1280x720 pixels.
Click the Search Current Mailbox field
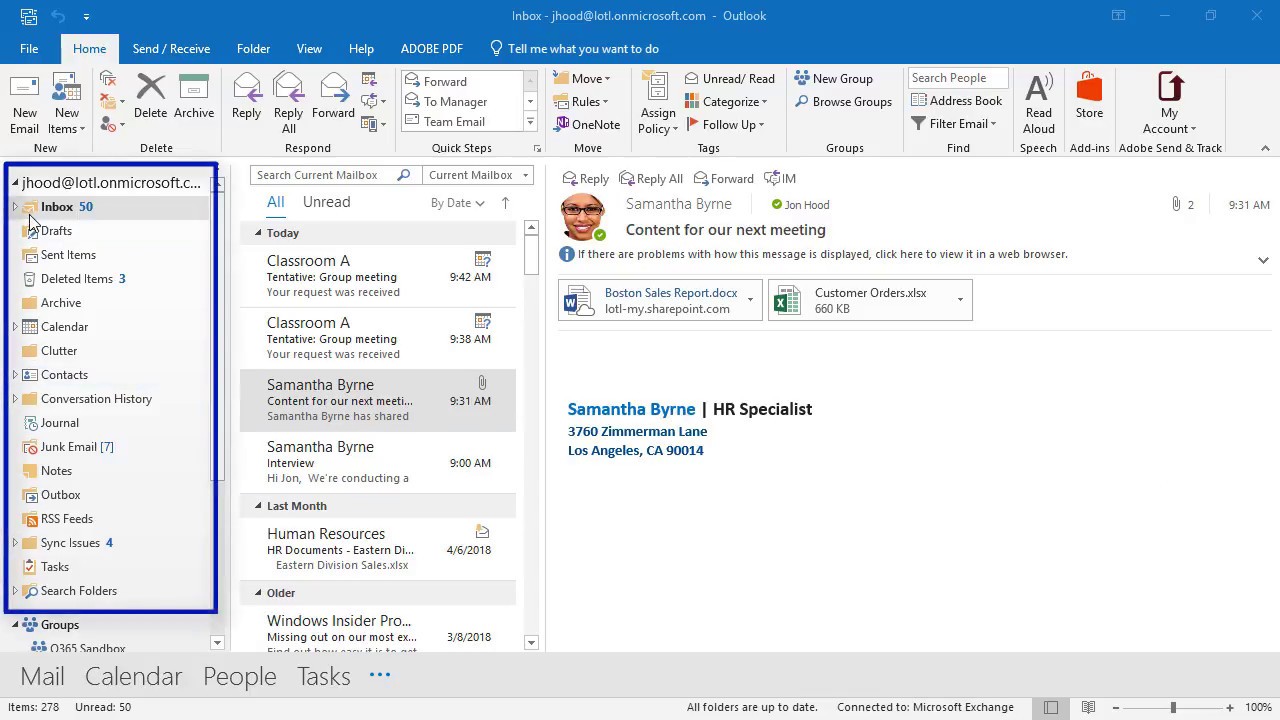[x=325, y=175]
